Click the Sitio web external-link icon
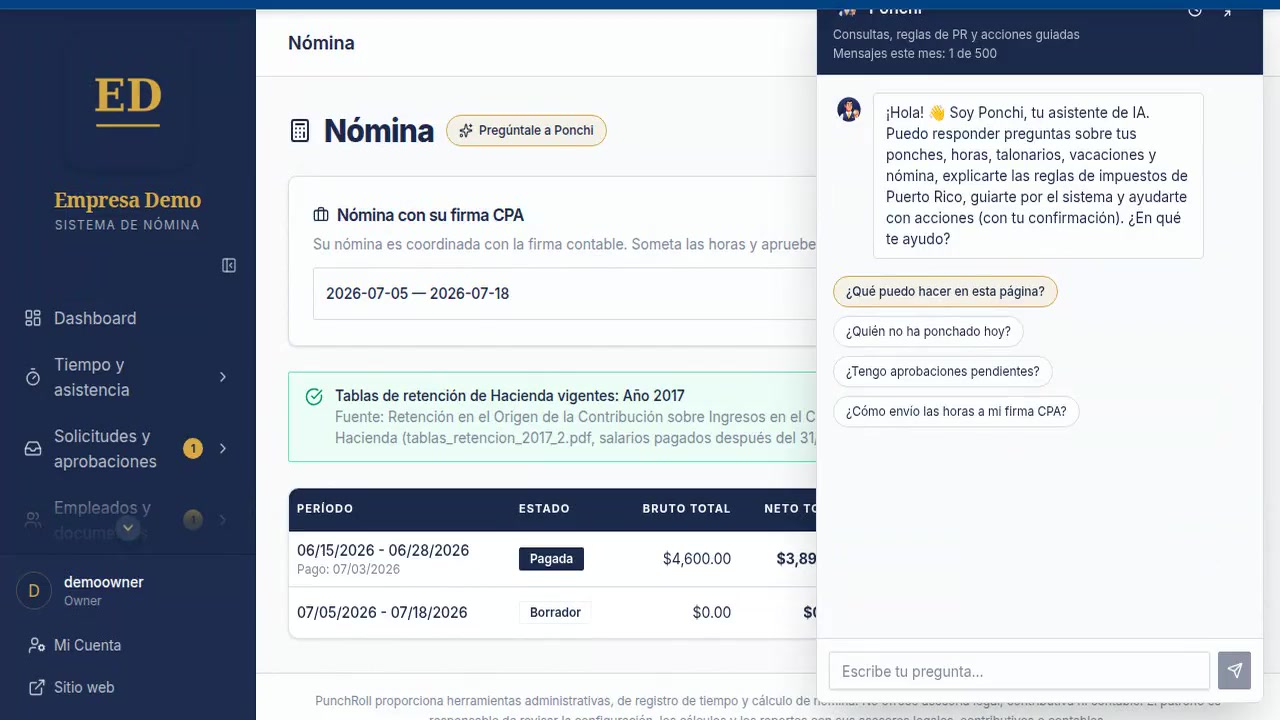This screenshot has height=720, width=1280. [x=37, y=687]
